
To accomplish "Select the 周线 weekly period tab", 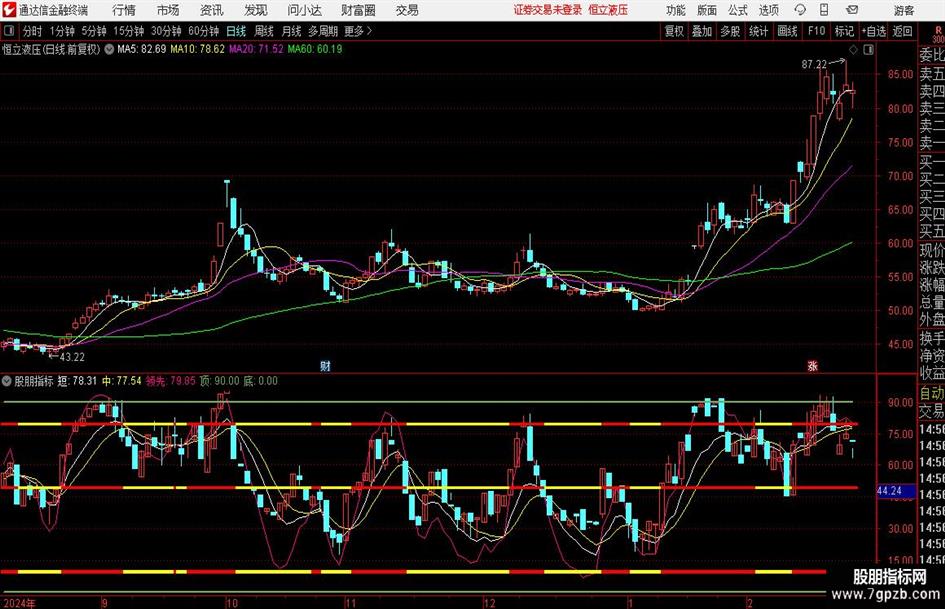I will (264, 31).
